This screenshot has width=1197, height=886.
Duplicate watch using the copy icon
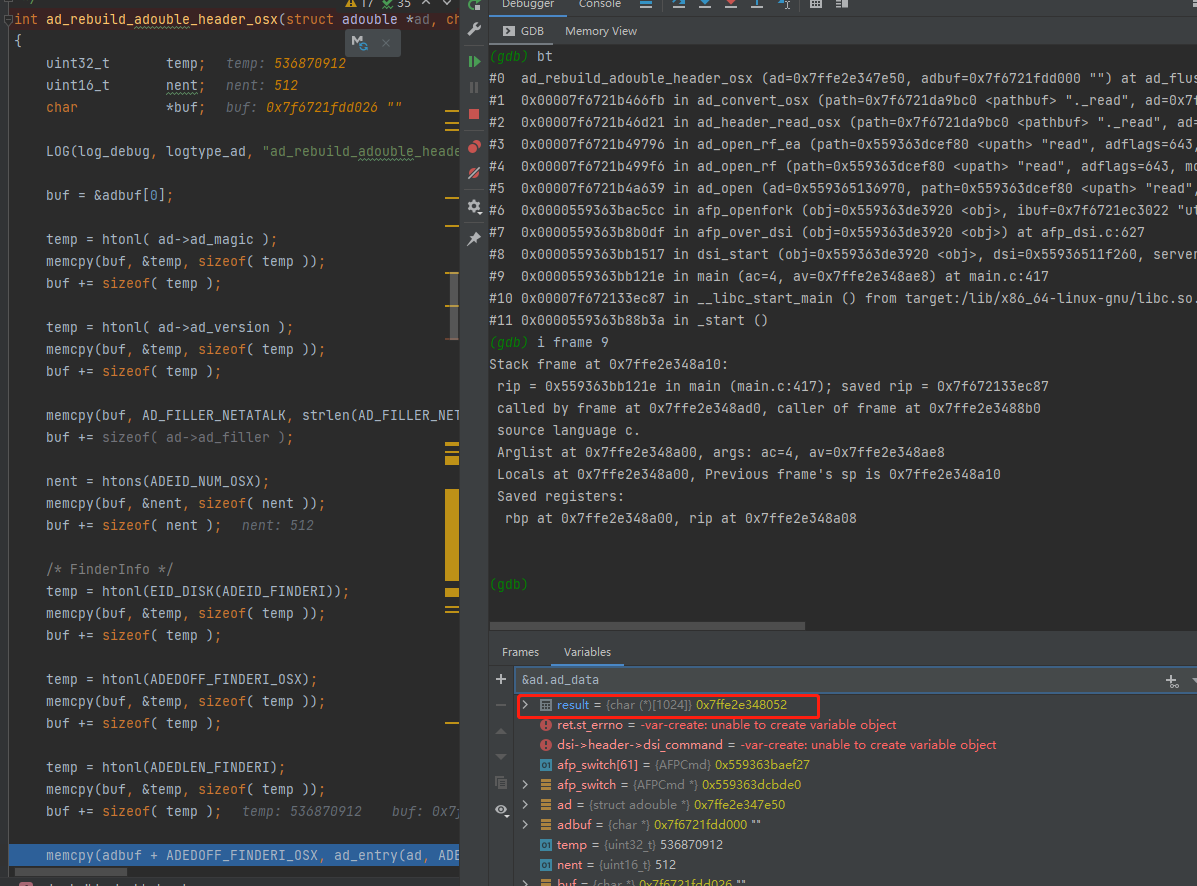[x=501, y=783]
